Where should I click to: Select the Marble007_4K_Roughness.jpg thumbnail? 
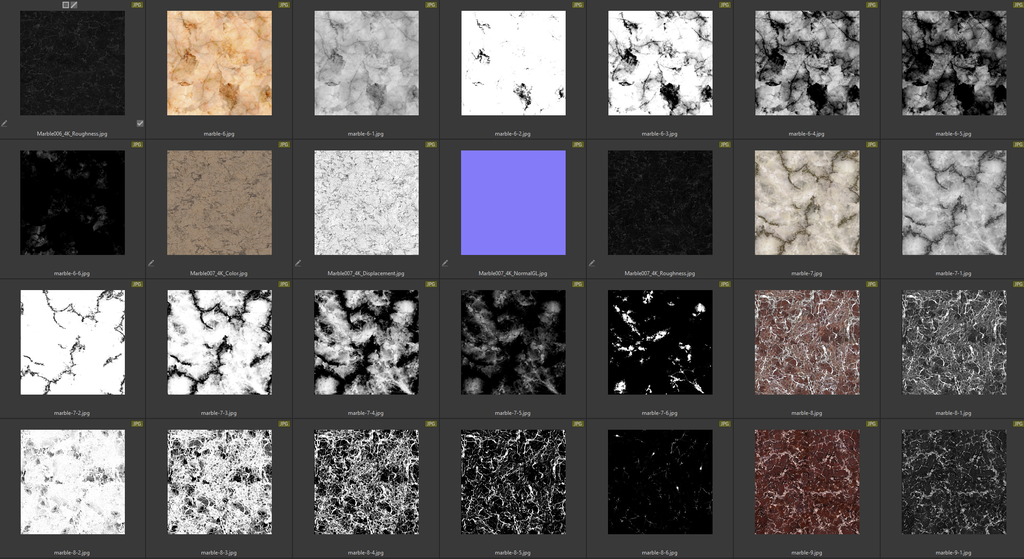[660, 202]
